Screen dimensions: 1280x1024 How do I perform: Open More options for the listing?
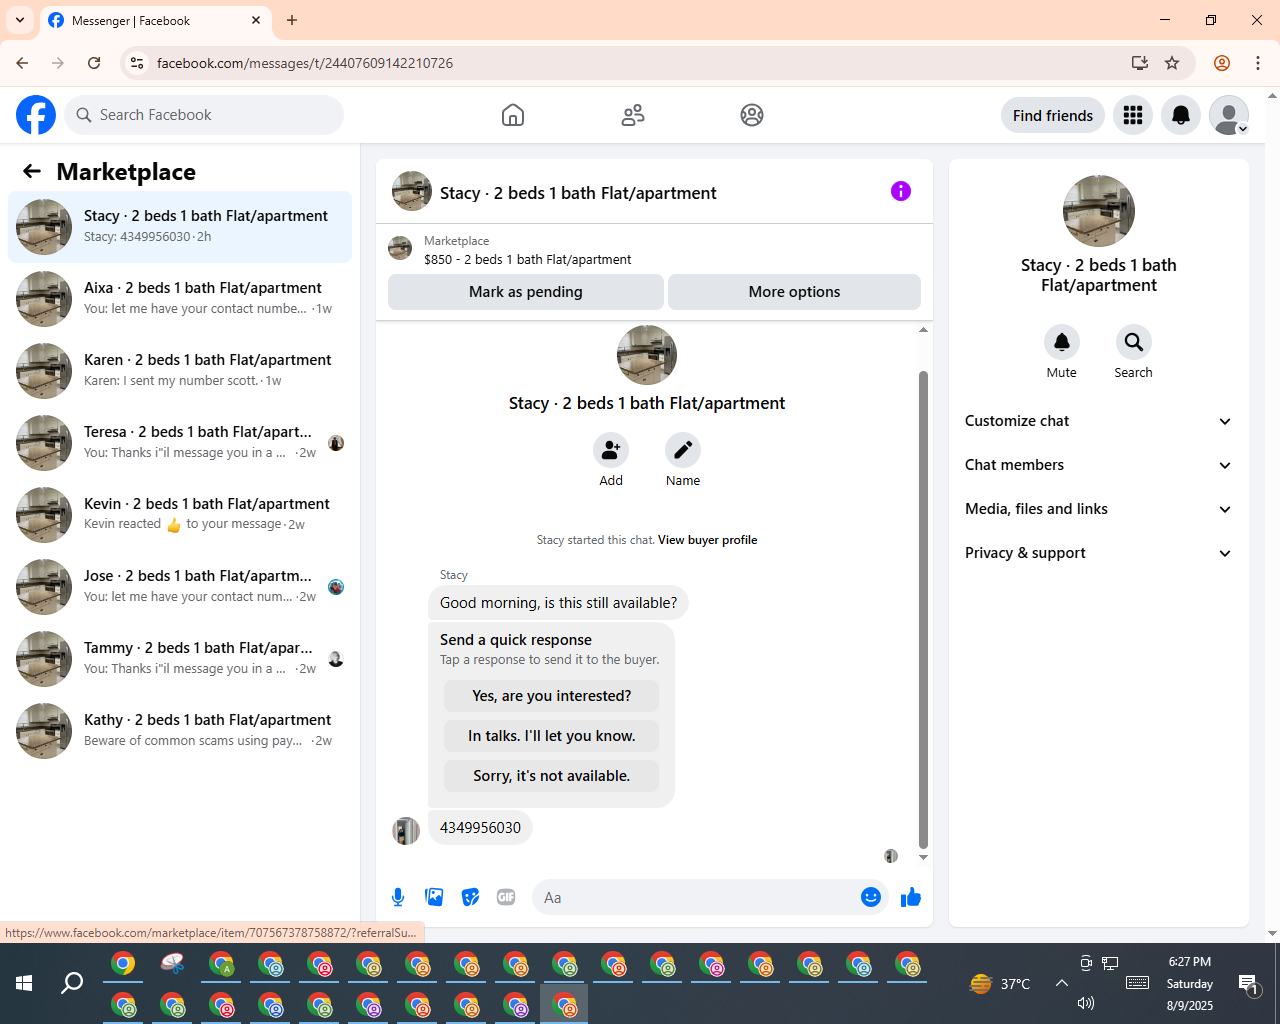click(794, 292)
